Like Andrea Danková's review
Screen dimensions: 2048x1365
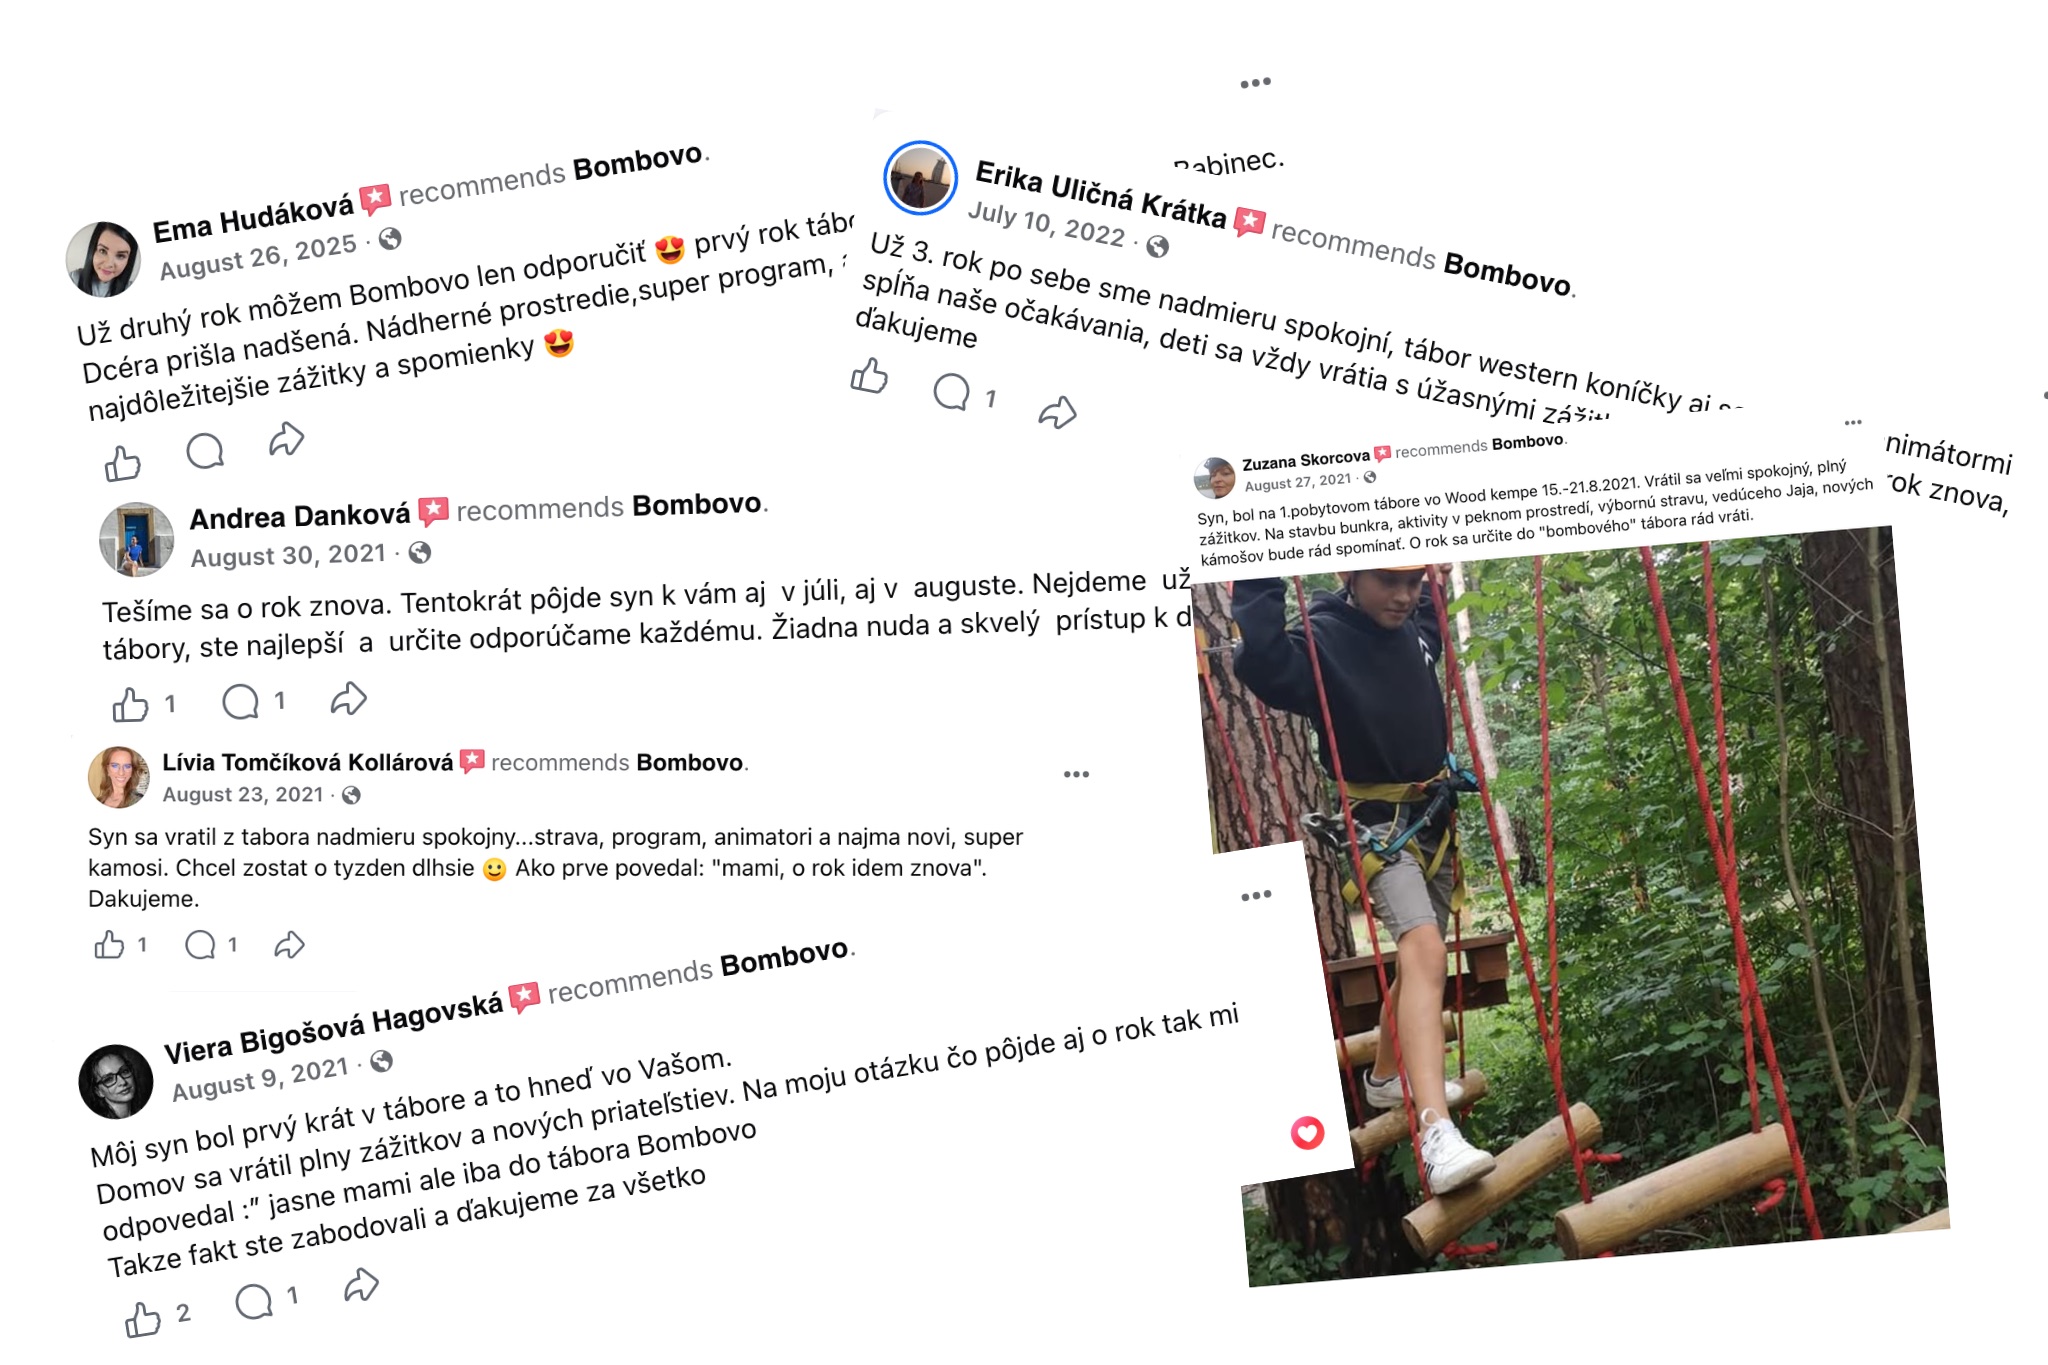tap(130, 704)
